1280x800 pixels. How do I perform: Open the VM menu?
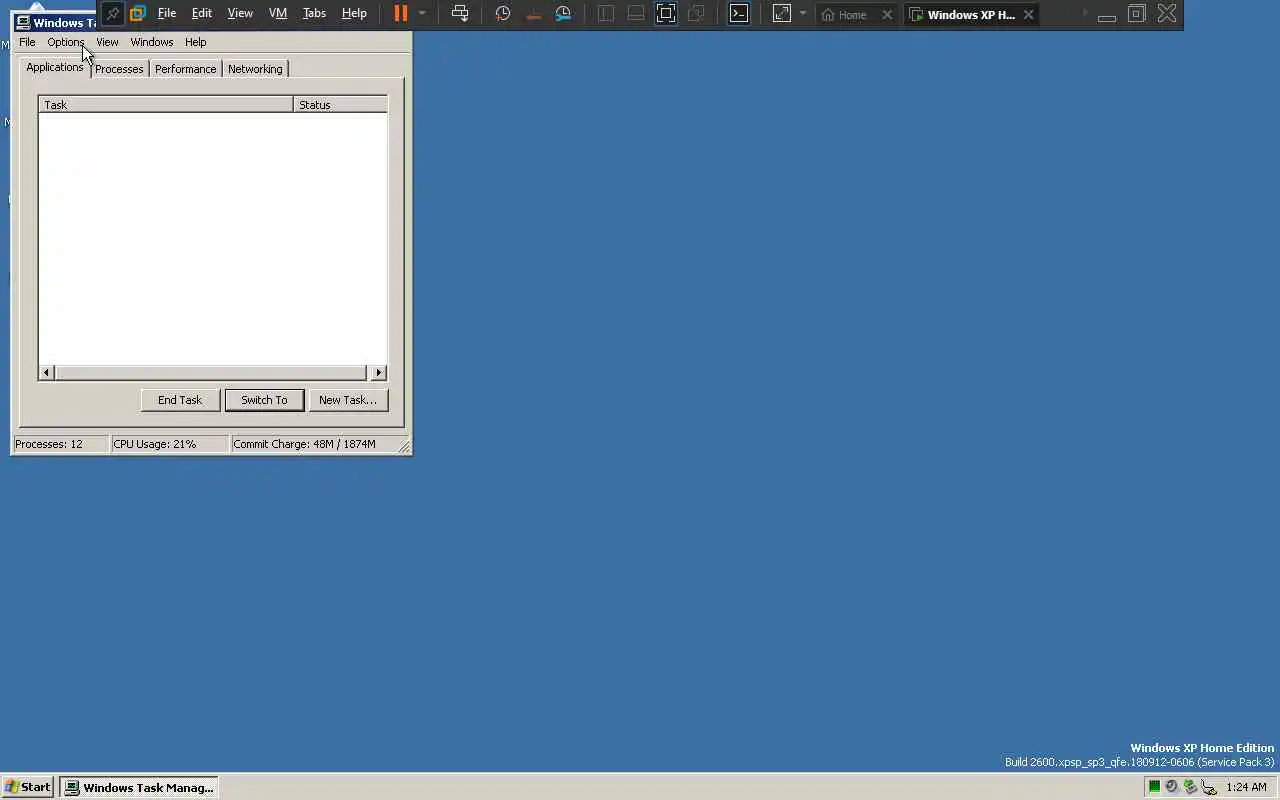point(278,14)
